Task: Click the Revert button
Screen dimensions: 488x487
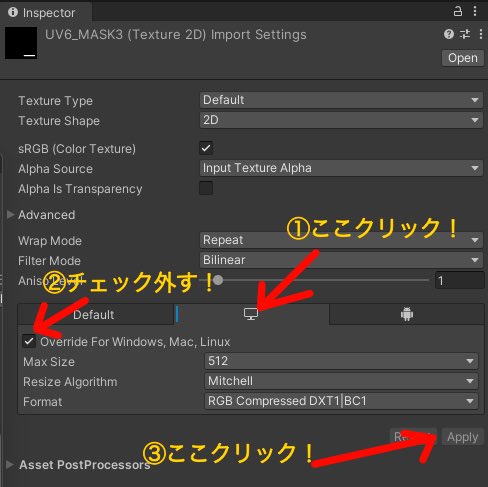Action: (413, 437)
